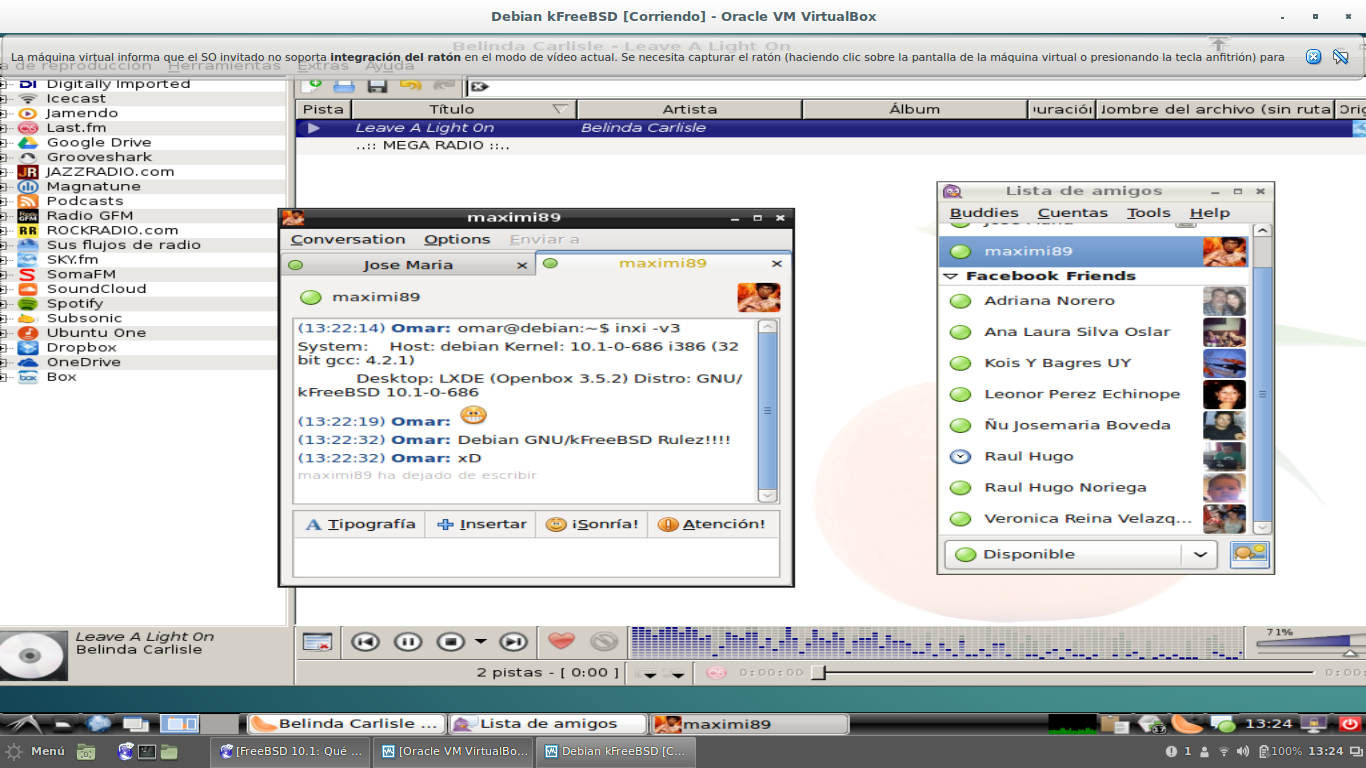
Task: Pause the current playback
Action: 408,642
